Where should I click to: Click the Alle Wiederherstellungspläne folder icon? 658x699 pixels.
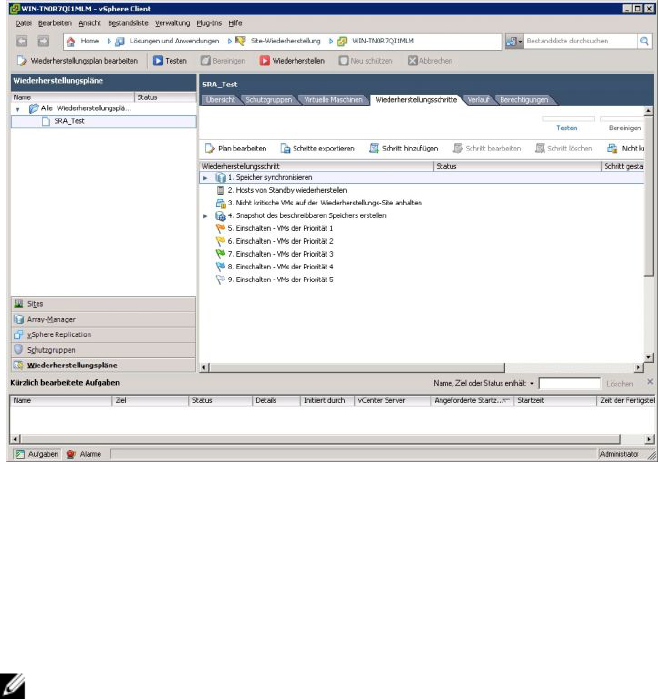coord(33,108)
